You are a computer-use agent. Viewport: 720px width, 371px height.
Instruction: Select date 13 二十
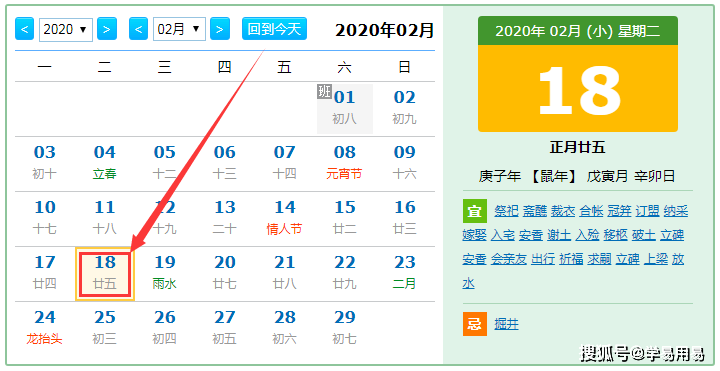tap(225, 218)
